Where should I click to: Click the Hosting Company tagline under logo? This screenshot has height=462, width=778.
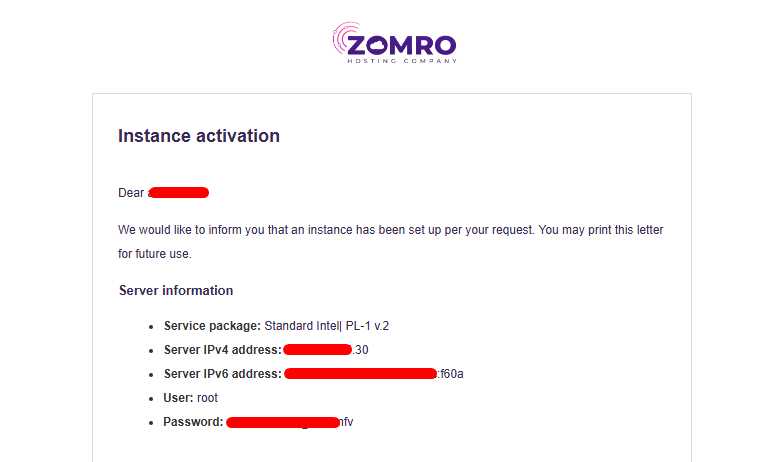coord(402,61)
